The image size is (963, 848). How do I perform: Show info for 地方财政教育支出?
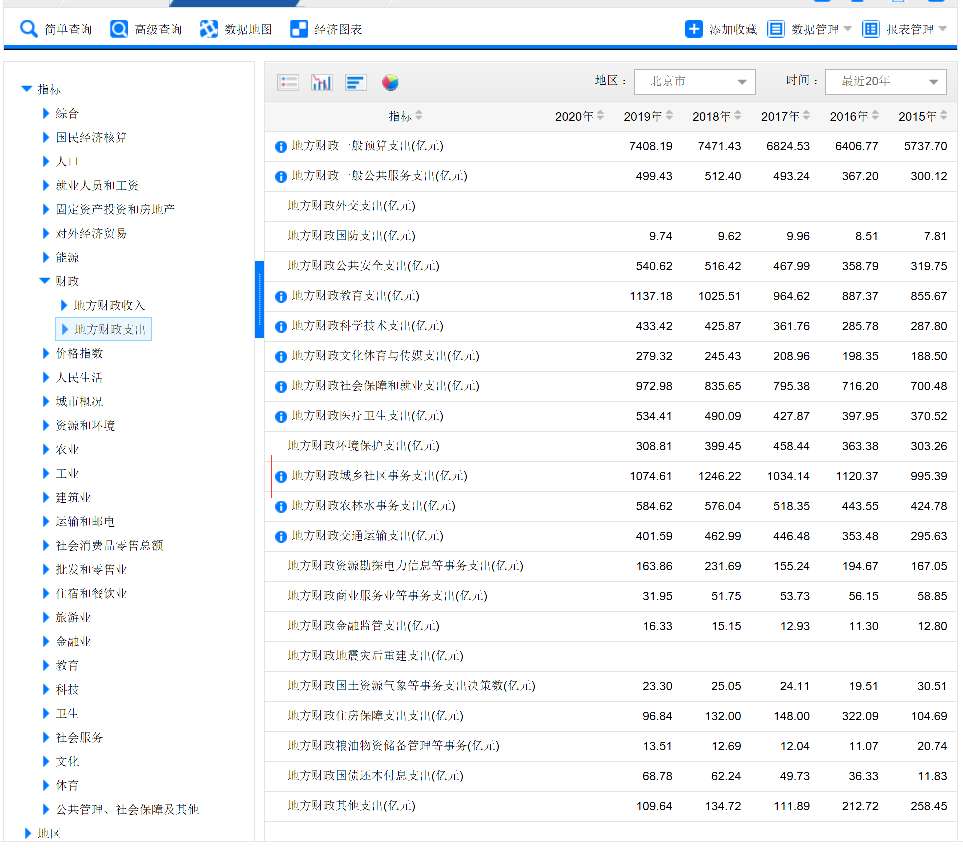pyautogui.click(x=281, y=297)
